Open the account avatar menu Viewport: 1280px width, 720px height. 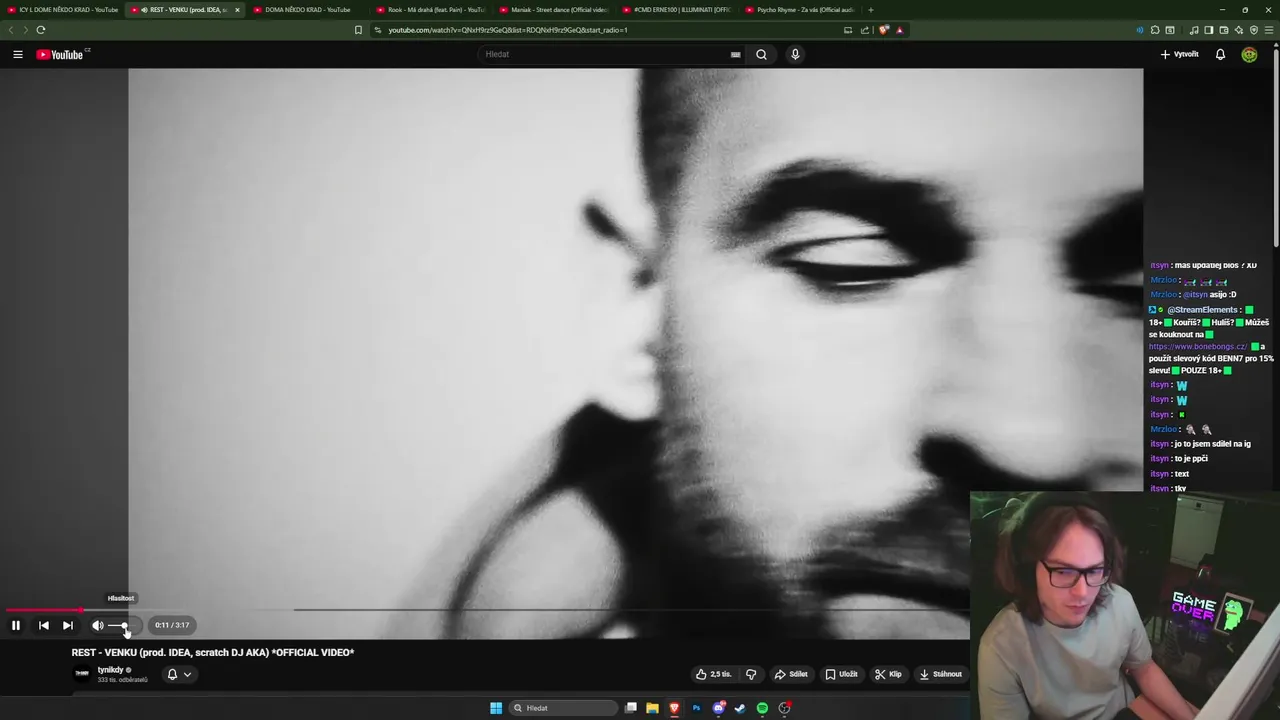(1249, 54)
